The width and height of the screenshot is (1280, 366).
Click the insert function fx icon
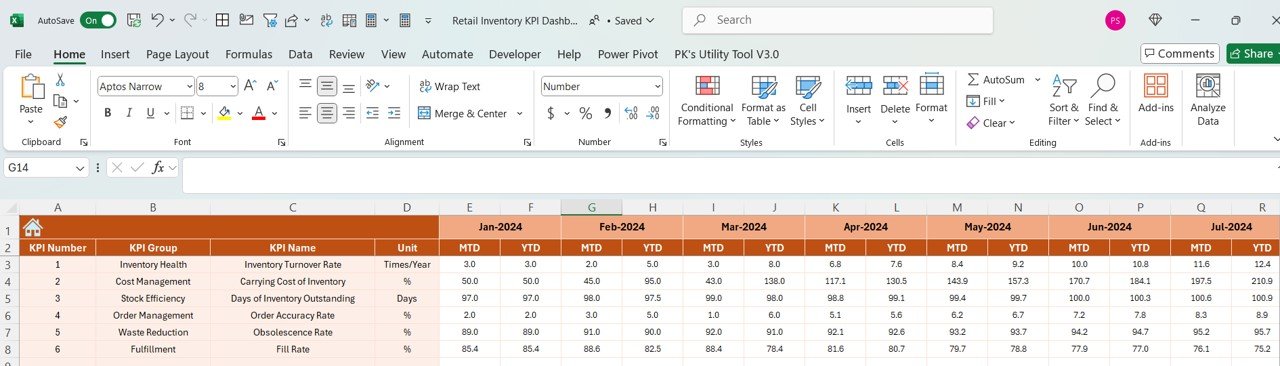(158, 168)
